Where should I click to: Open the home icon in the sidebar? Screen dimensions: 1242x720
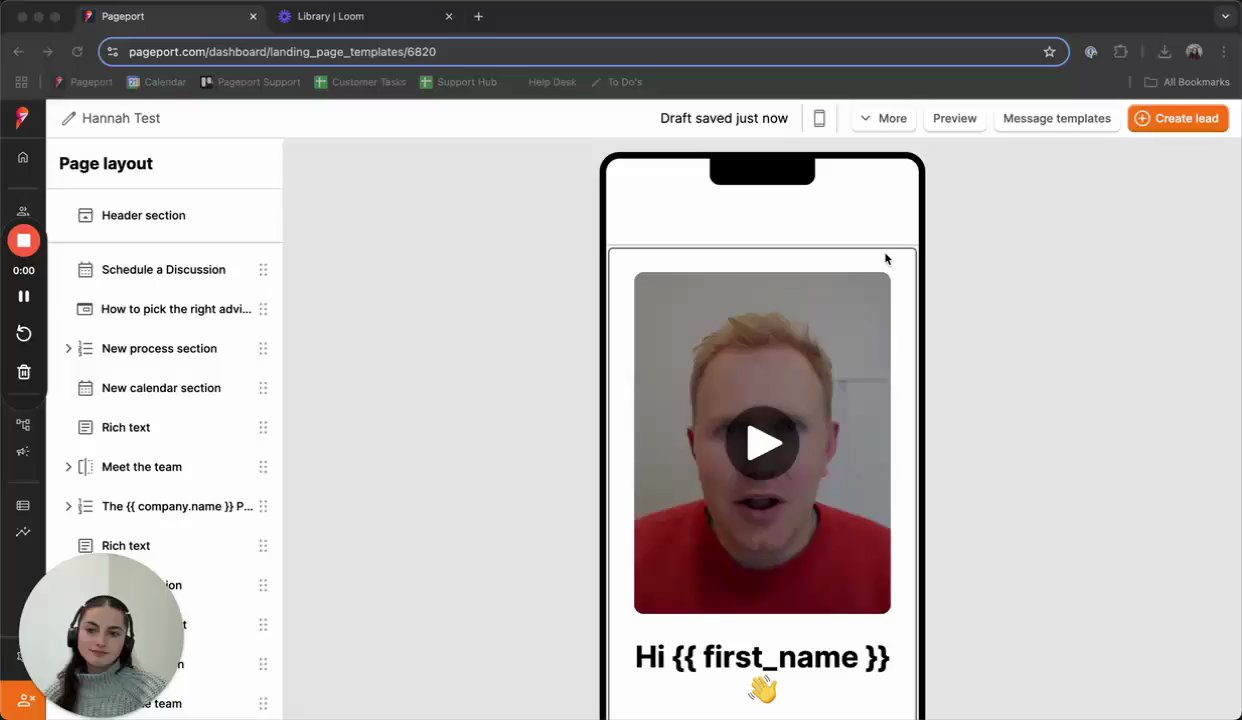tap(23, 157)
